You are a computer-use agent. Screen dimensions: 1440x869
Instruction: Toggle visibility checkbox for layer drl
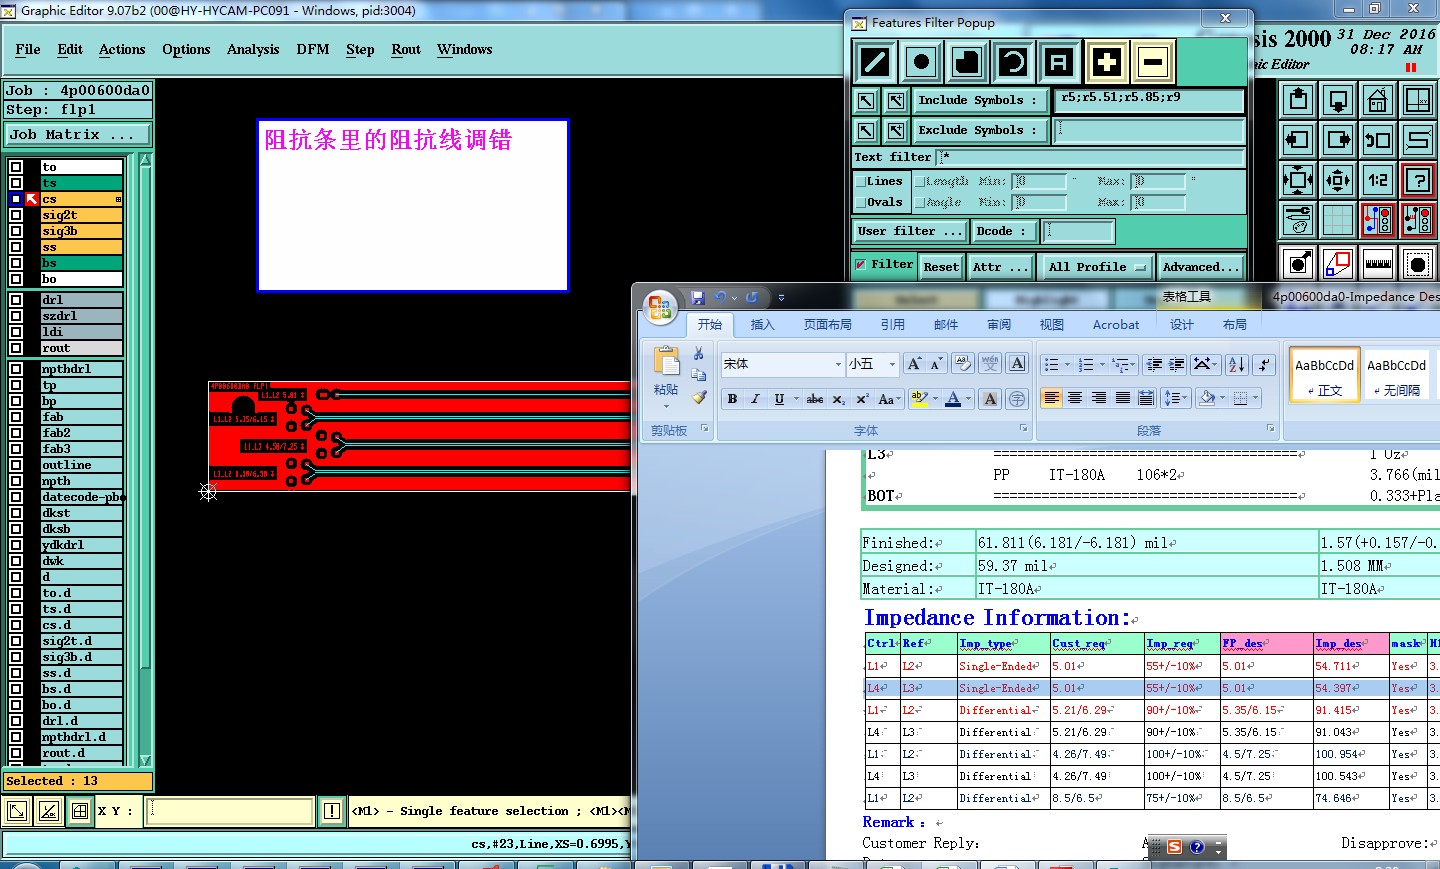[16, 300]
